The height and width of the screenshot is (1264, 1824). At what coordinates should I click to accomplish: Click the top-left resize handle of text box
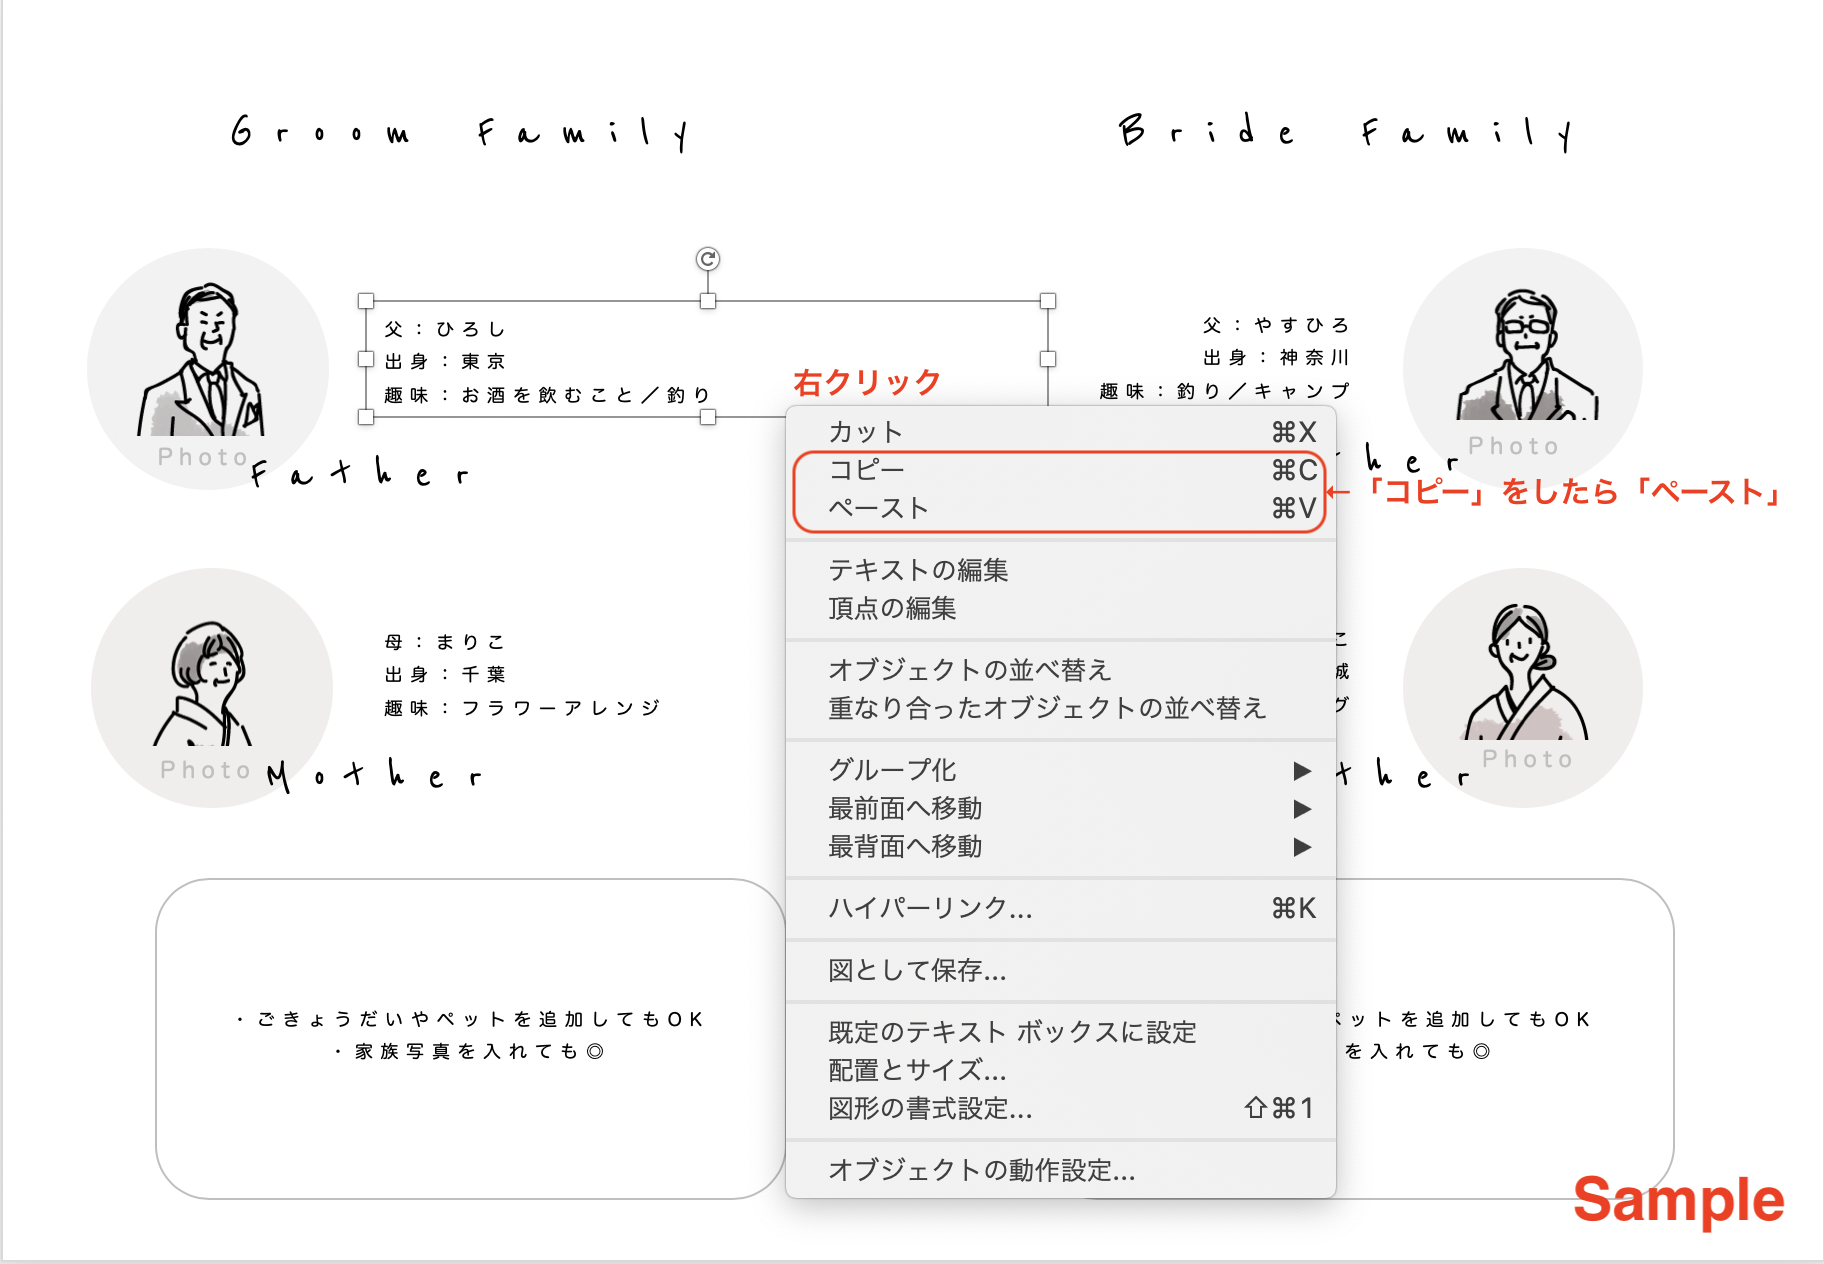pos(366,301)
